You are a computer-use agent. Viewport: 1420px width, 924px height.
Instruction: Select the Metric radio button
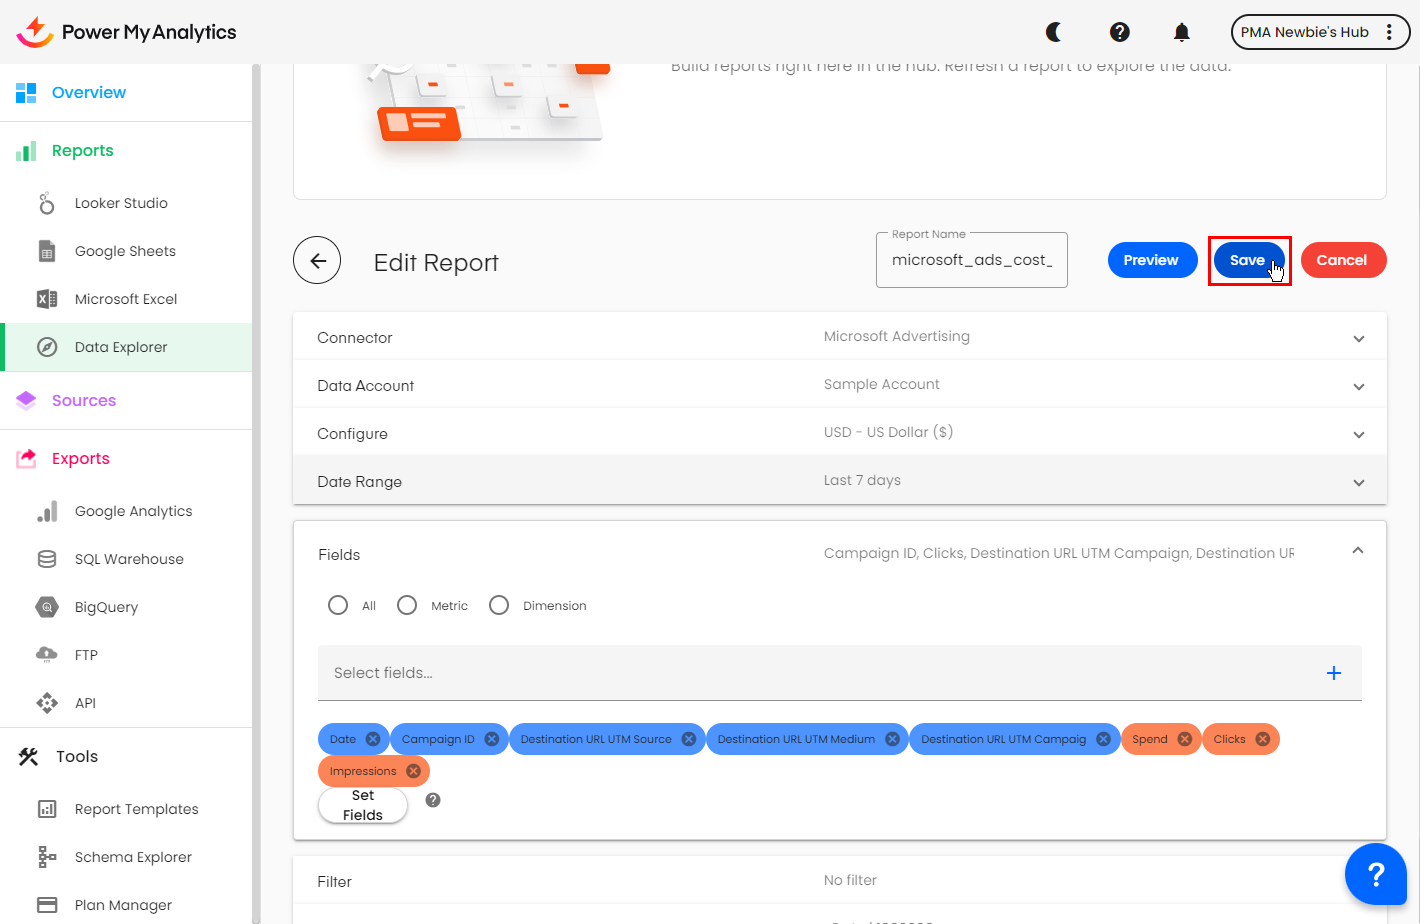coord(407,605)
